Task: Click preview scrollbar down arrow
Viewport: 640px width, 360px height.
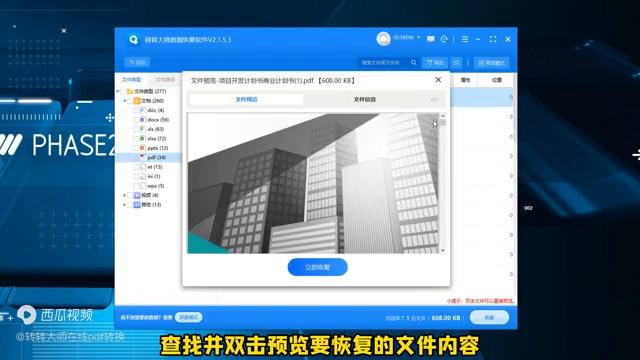Action: pos(443,250)
